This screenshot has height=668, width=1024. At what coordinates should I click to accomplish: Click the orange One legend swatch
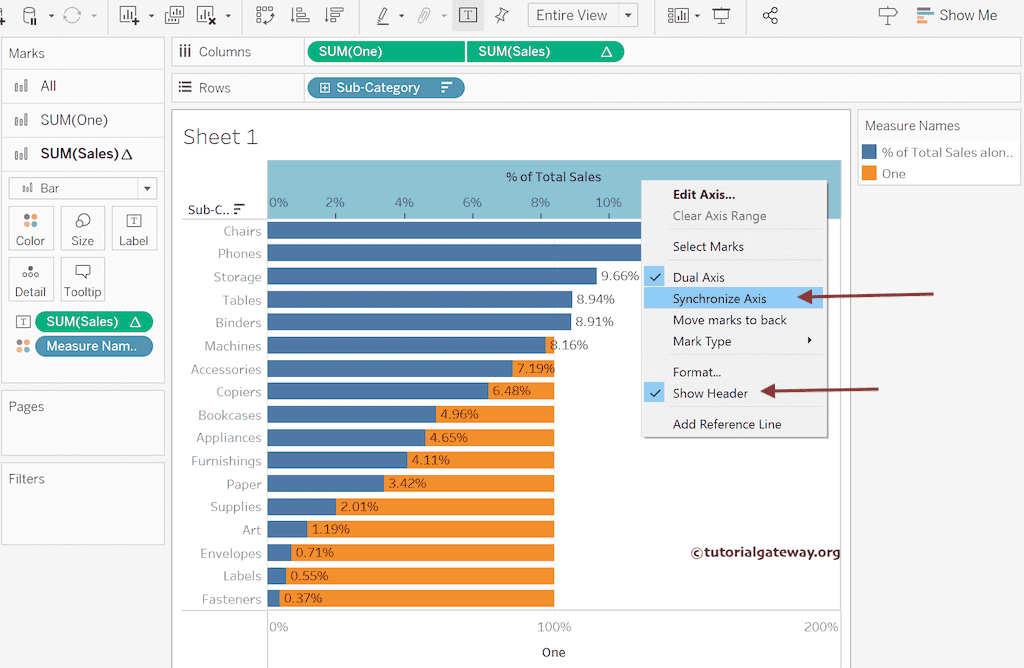[x=869, y=173]
